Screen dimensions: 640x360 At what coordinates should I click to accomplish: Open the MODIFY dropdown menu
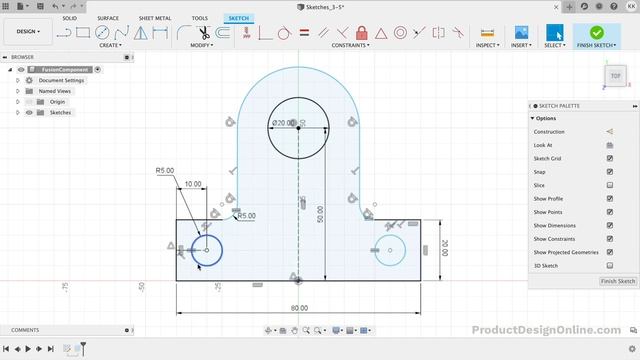[x=202, y=45]
